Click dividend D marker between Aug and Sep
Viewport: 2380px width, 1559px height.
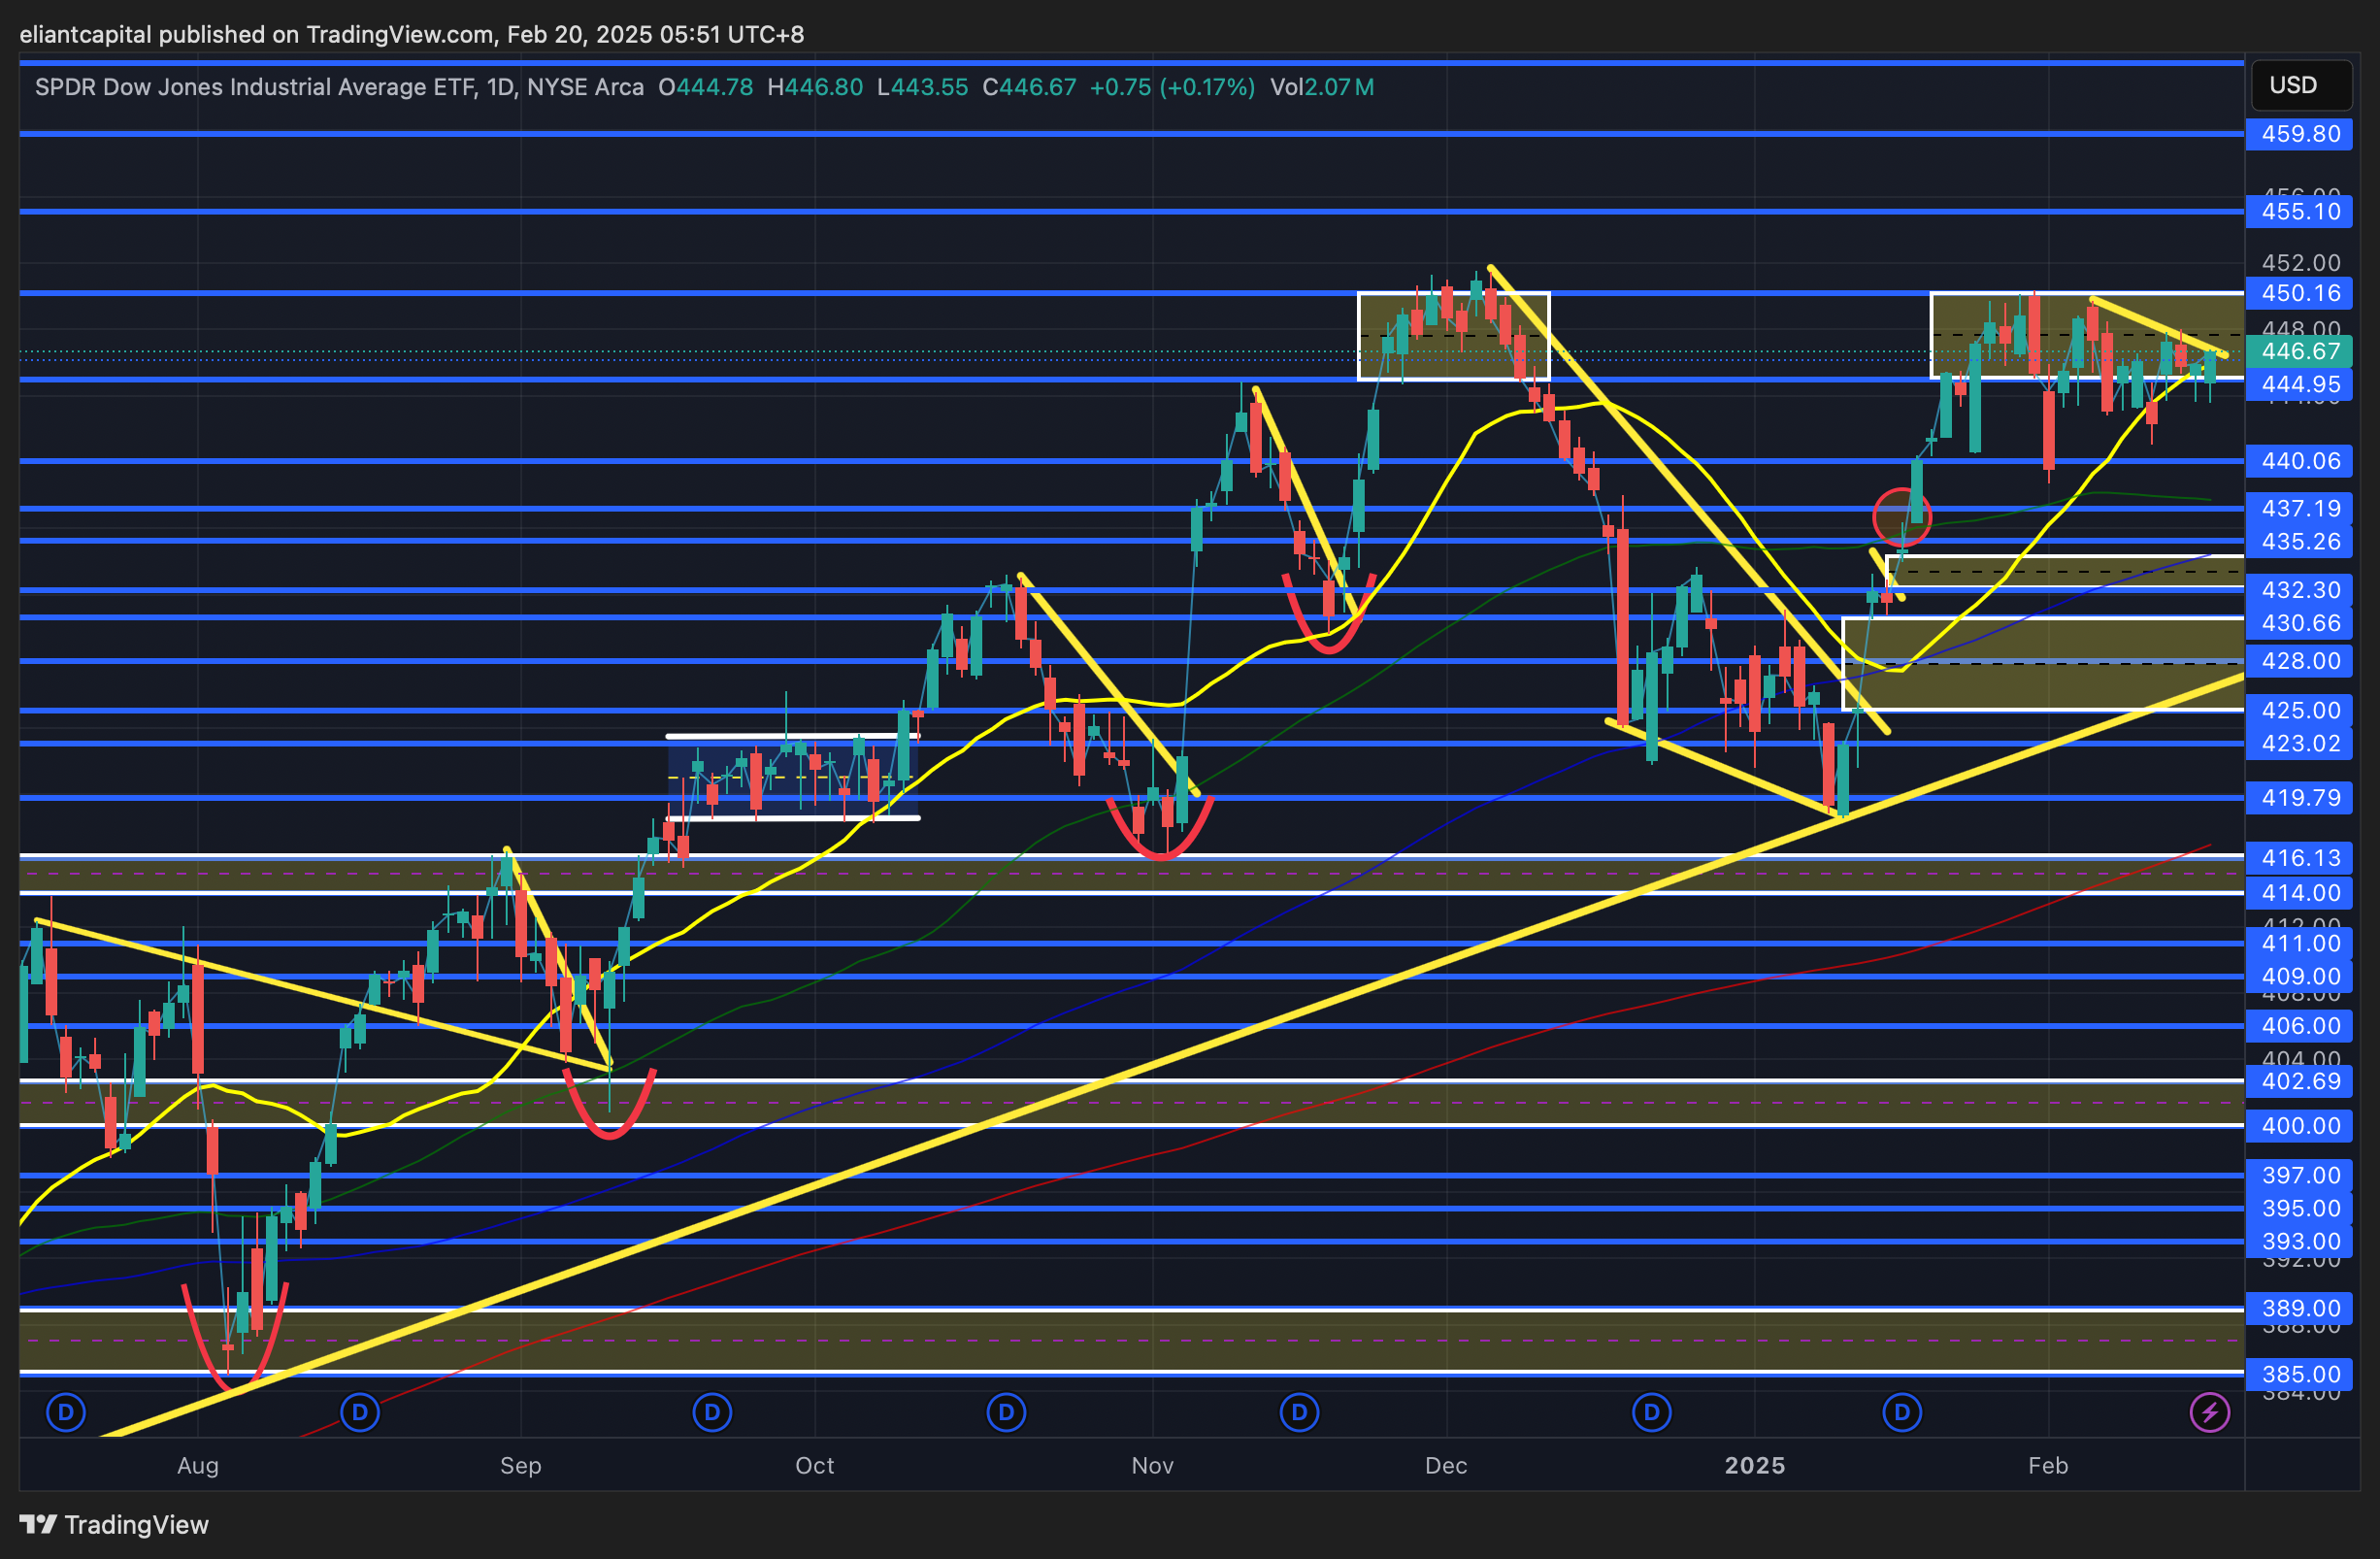(x=360, y=1413)
